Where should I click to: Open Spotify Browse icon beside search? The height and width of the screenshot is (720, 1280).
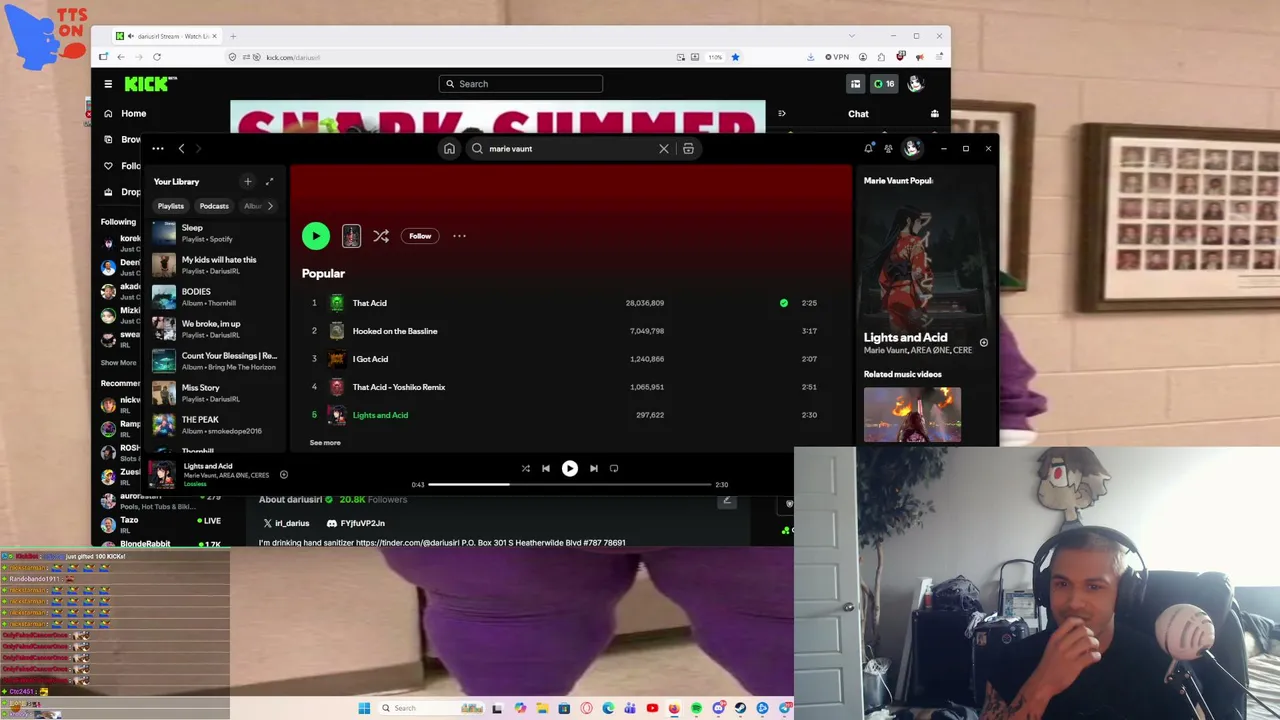688,149
